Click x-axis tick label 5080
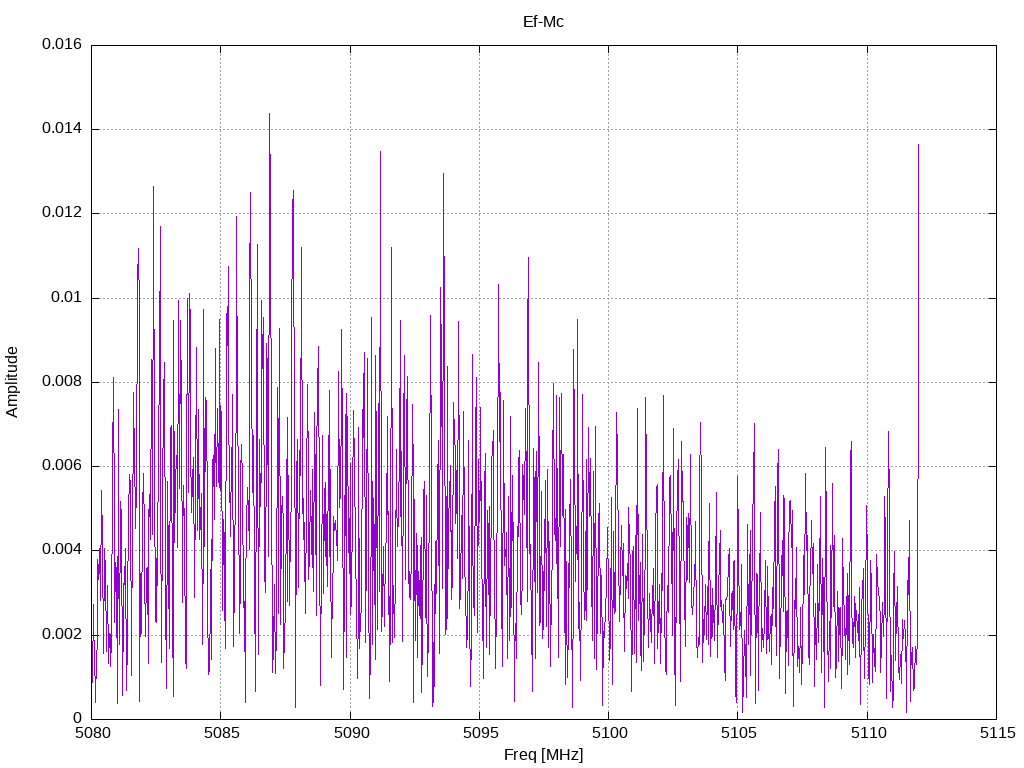This screenshot has height=768, width=1024. click(x=92, y=733)
